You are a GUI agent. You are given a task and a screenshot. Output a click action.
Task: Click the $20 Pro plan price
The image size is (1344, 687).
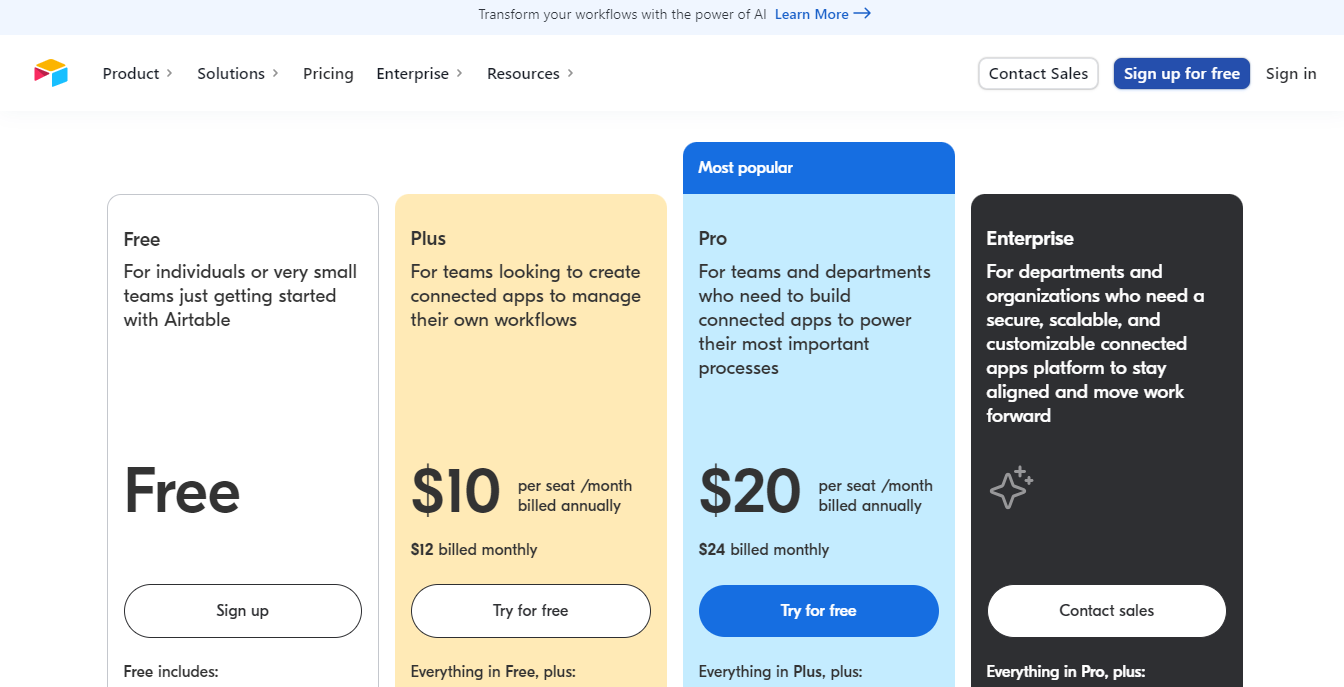750,492
